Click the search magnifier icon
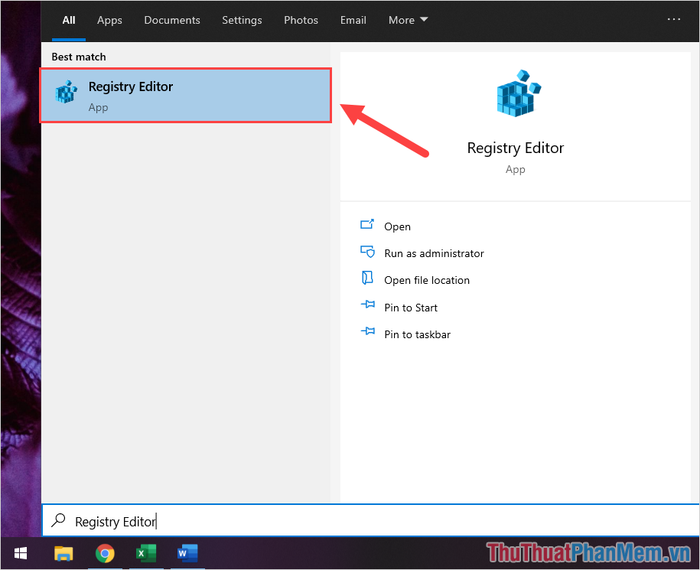Viewport: 700px width, 570px height. (x=58, y=520)
